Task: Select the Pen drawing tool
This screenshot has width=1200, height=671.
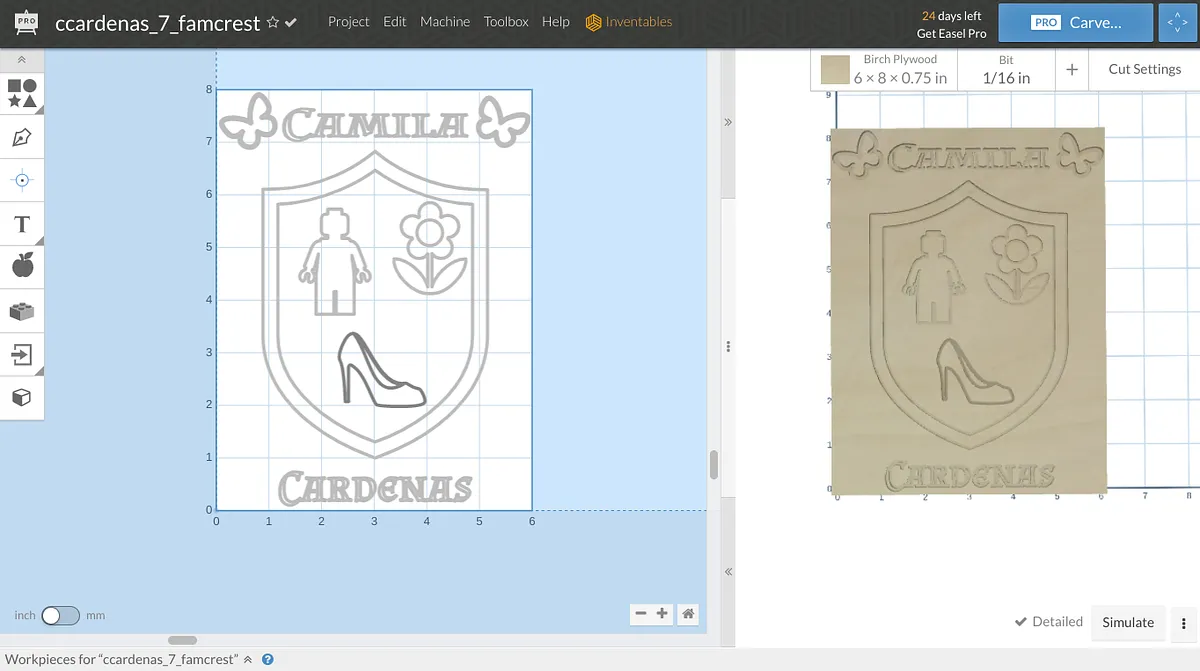Action: [x=22, y=137]
